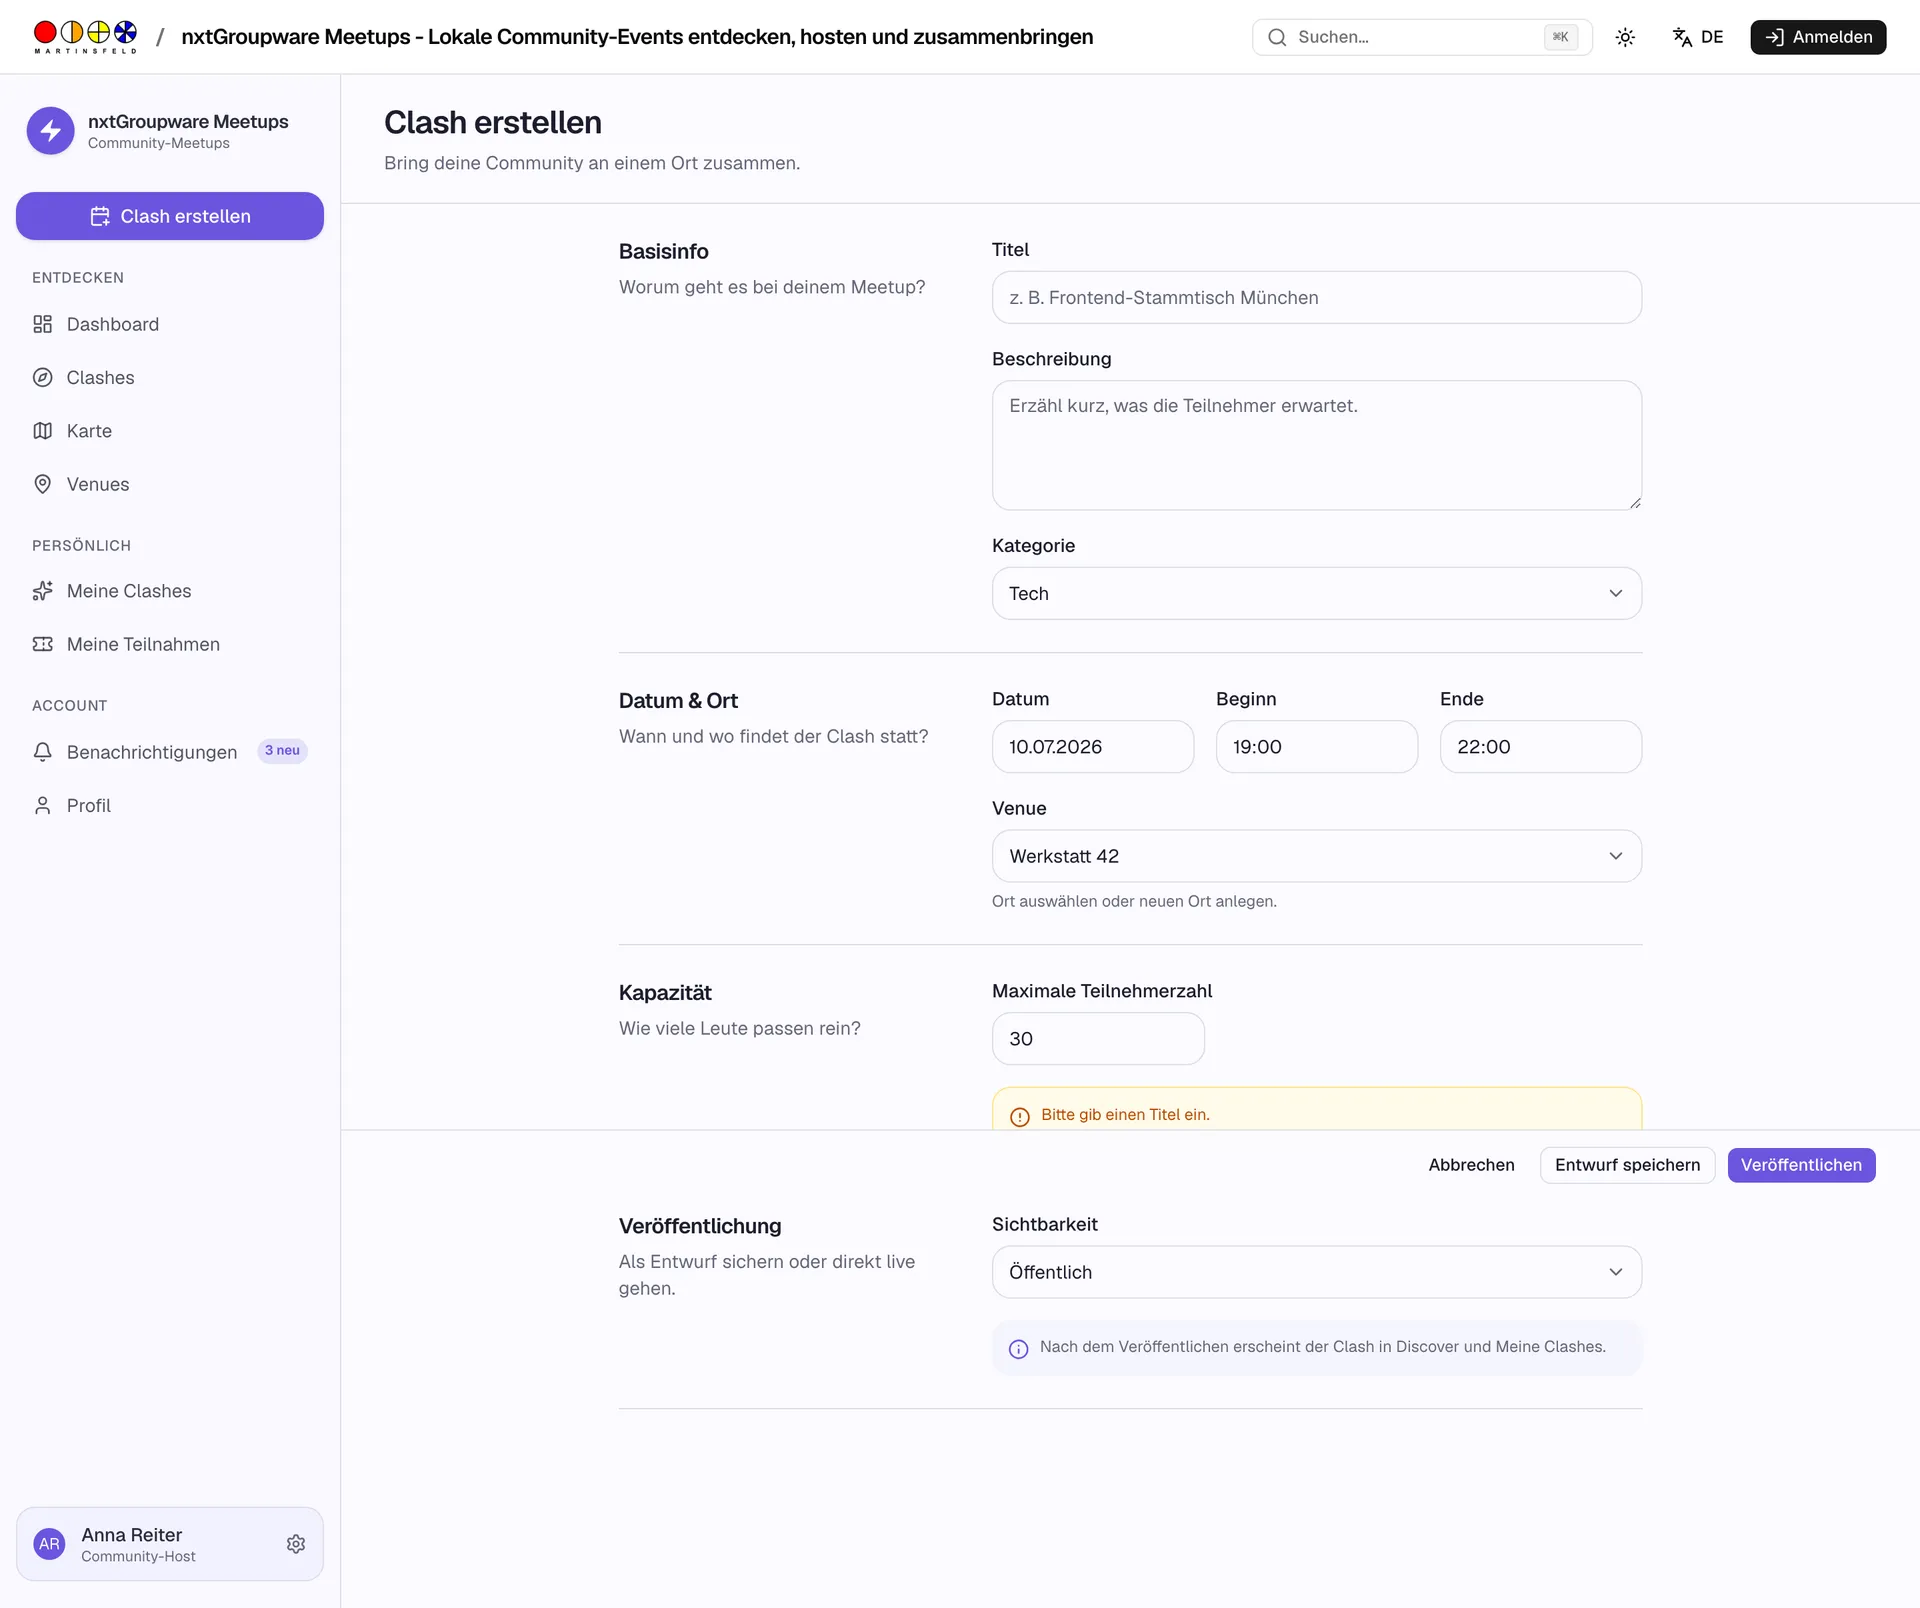Click the Maximale Teilnehmerzahl field
Image resolution: width=1920 pixels, height=1608 pixels.
click(1098, 1038)
